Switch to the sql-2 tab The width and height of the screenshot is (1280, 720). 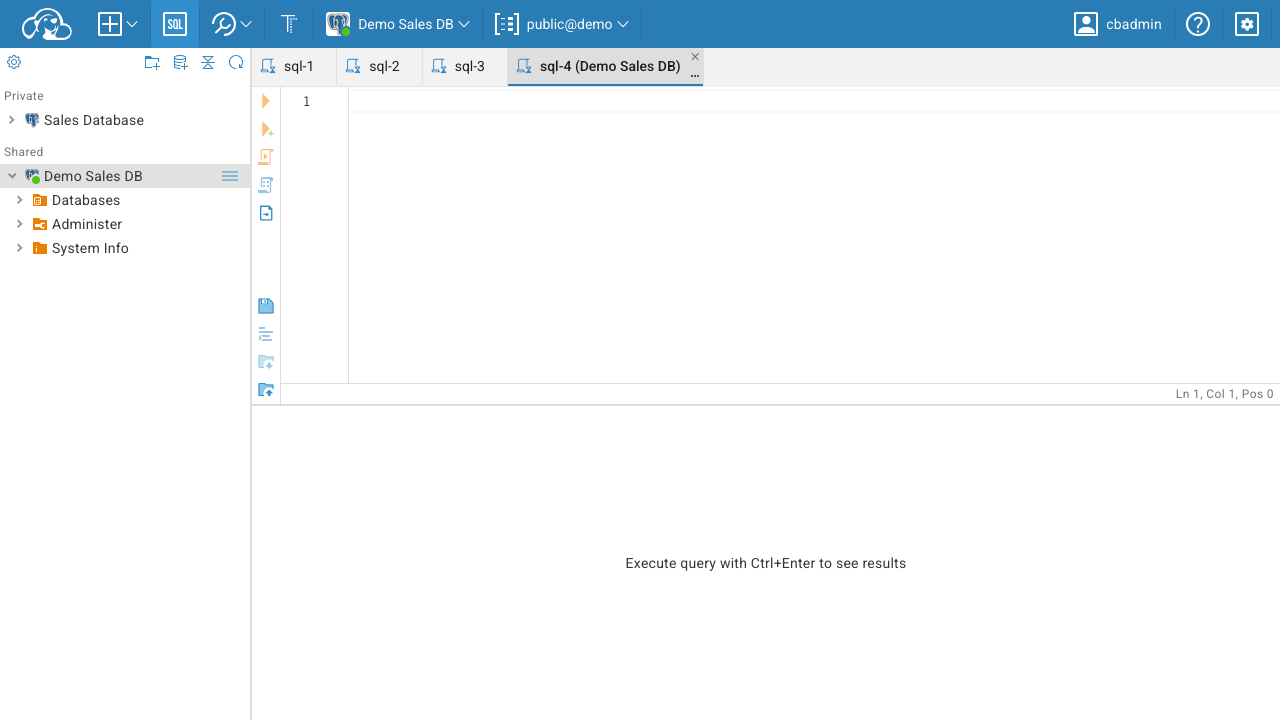pos(379,67)
